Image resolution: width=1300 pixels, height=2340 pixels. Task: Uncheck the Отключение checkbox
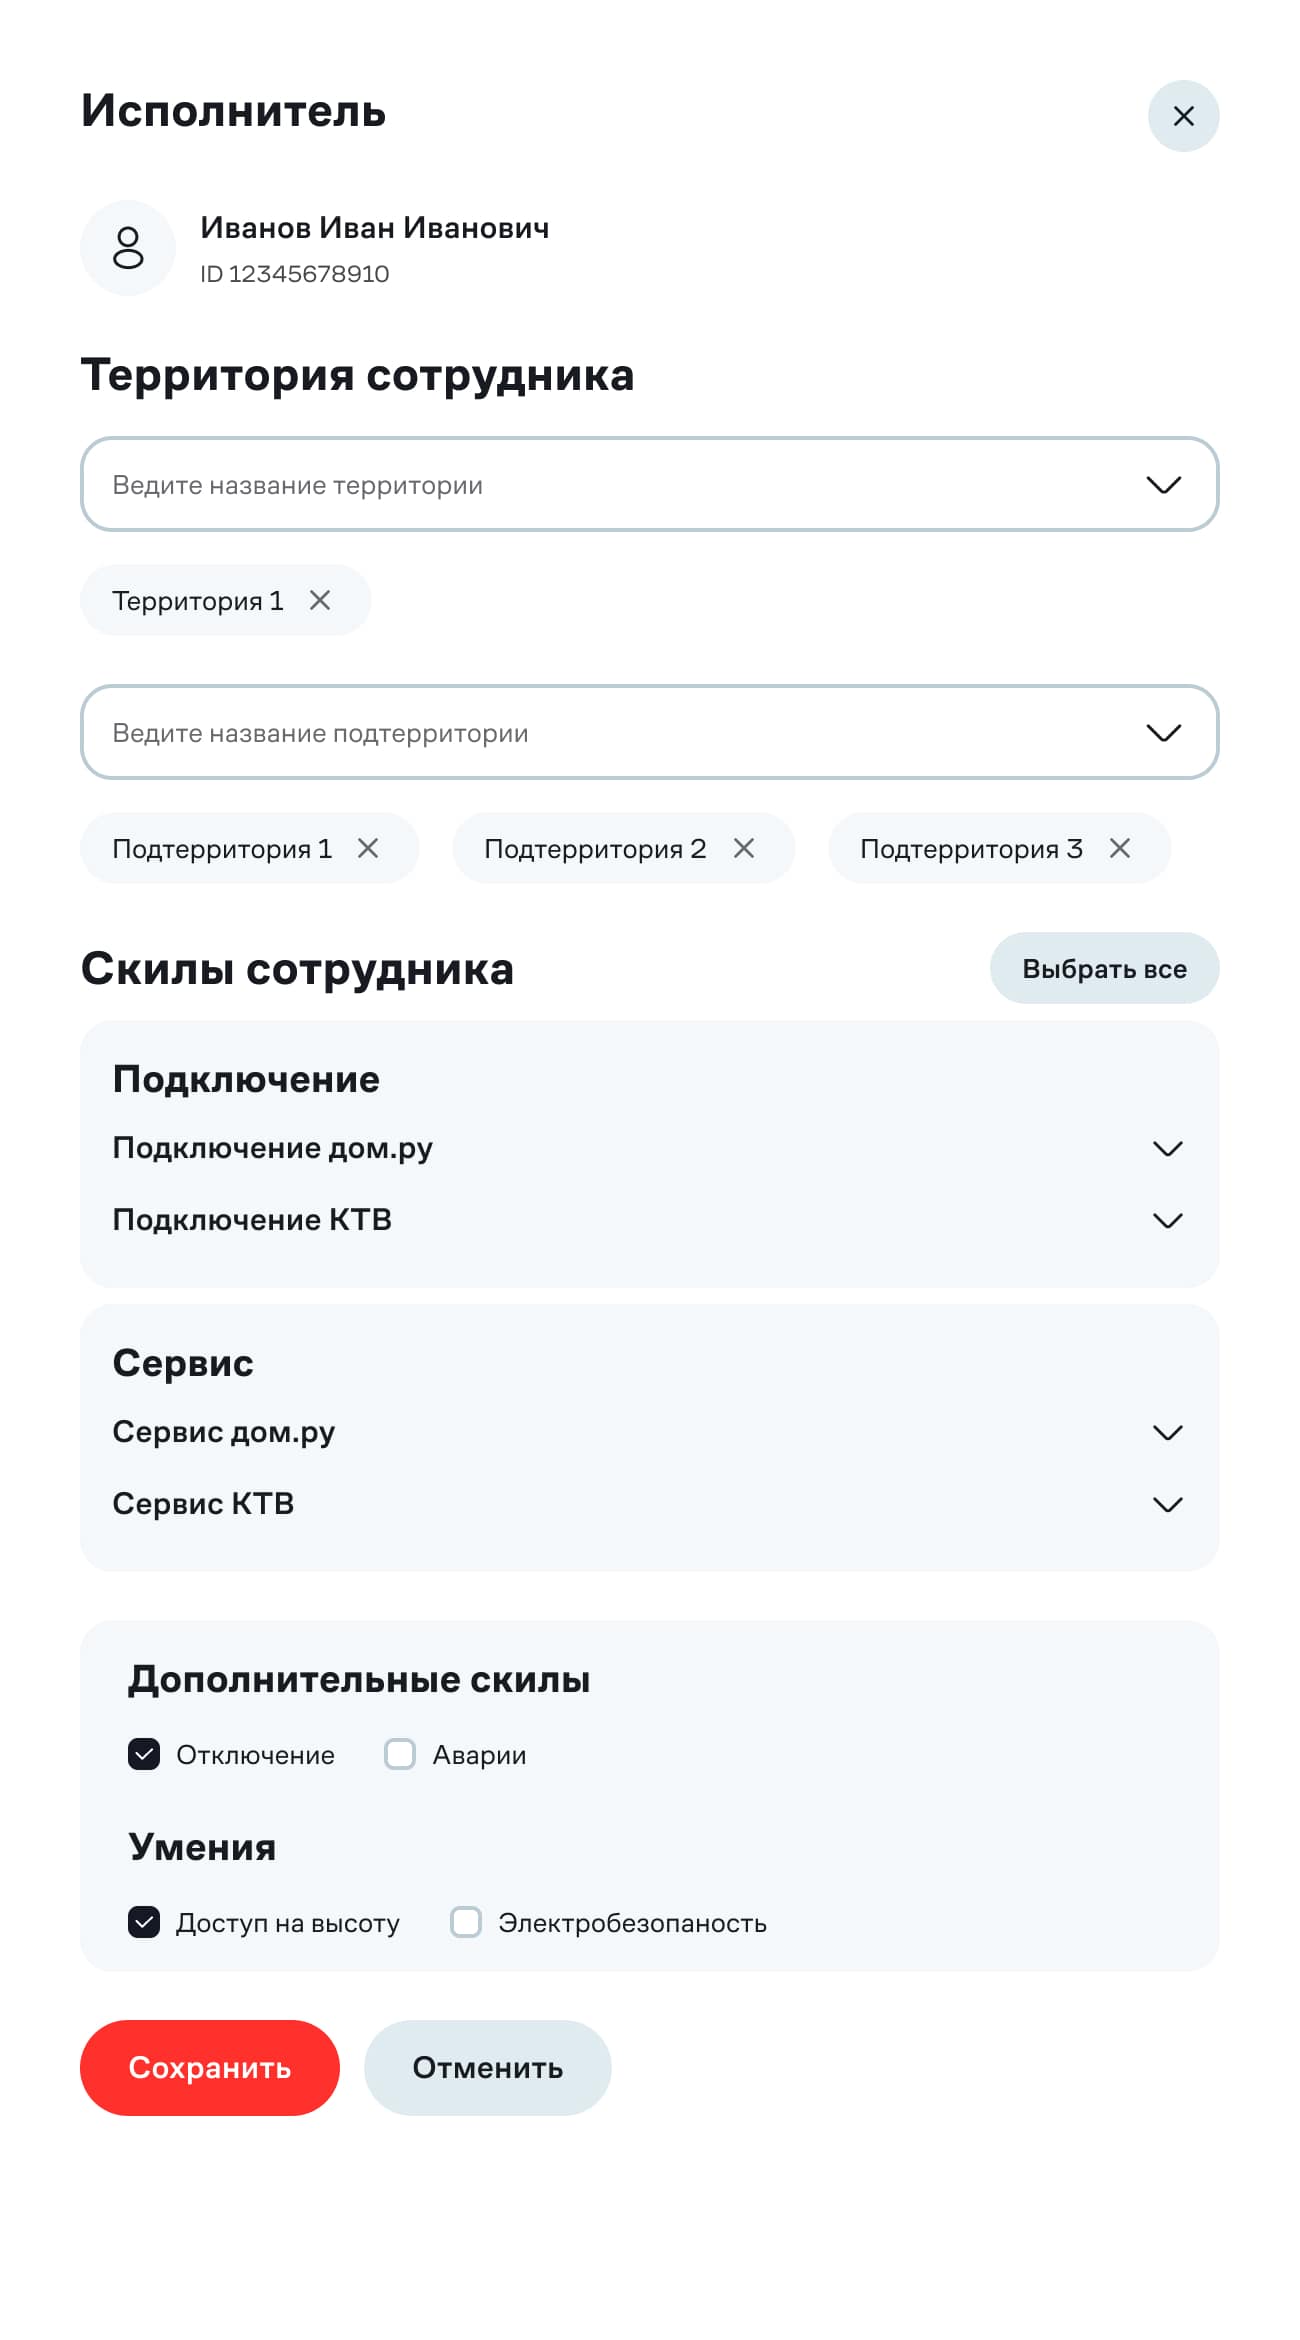[144, 1754]
